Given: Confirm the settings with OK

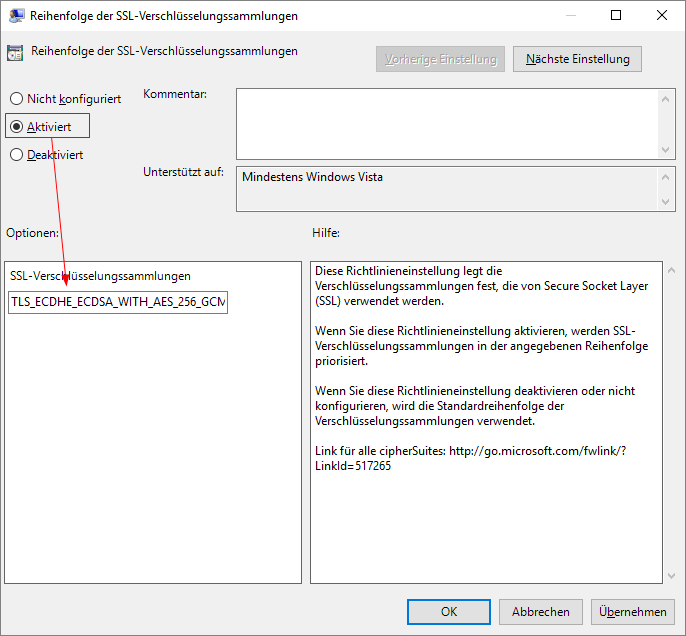Looking at the screenshot, I should 449,612.
